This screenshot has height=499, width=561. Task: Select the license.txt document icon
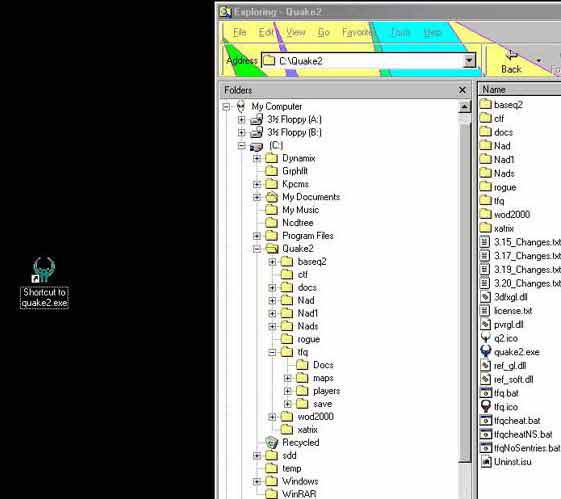point(486,310)
